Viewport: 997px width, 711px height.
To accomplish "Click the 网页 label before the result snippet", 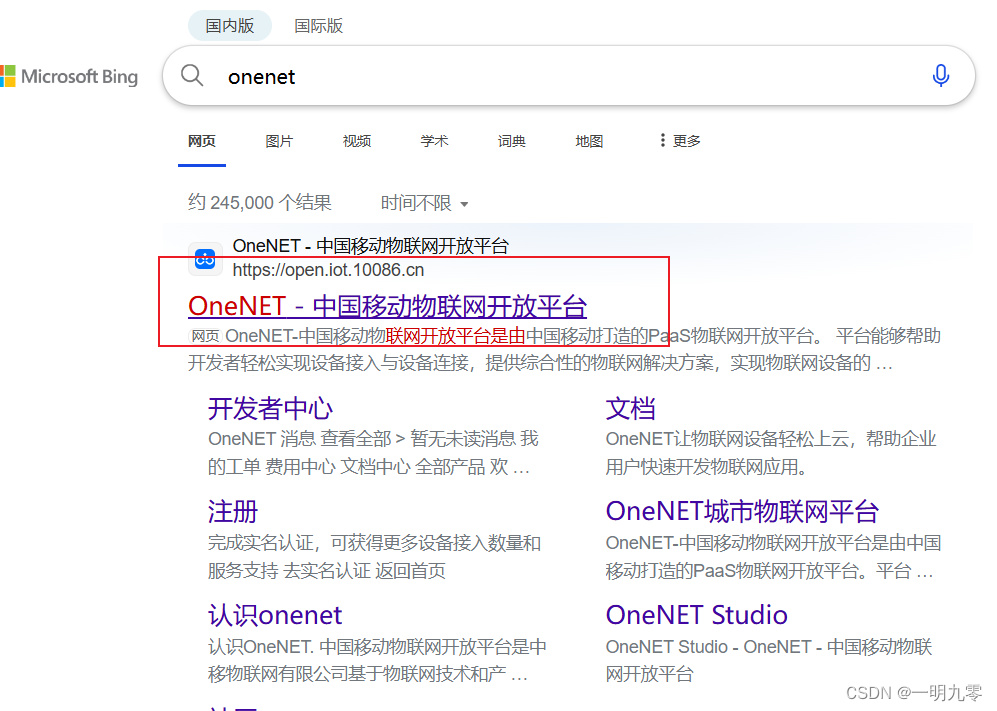I will pyautogui.click(x=205, y=336).
